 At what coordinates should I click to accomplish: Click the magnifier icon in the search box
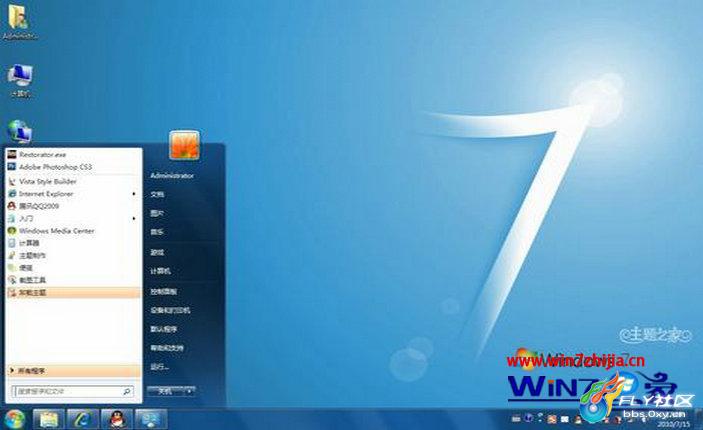(x=127, y=391)
